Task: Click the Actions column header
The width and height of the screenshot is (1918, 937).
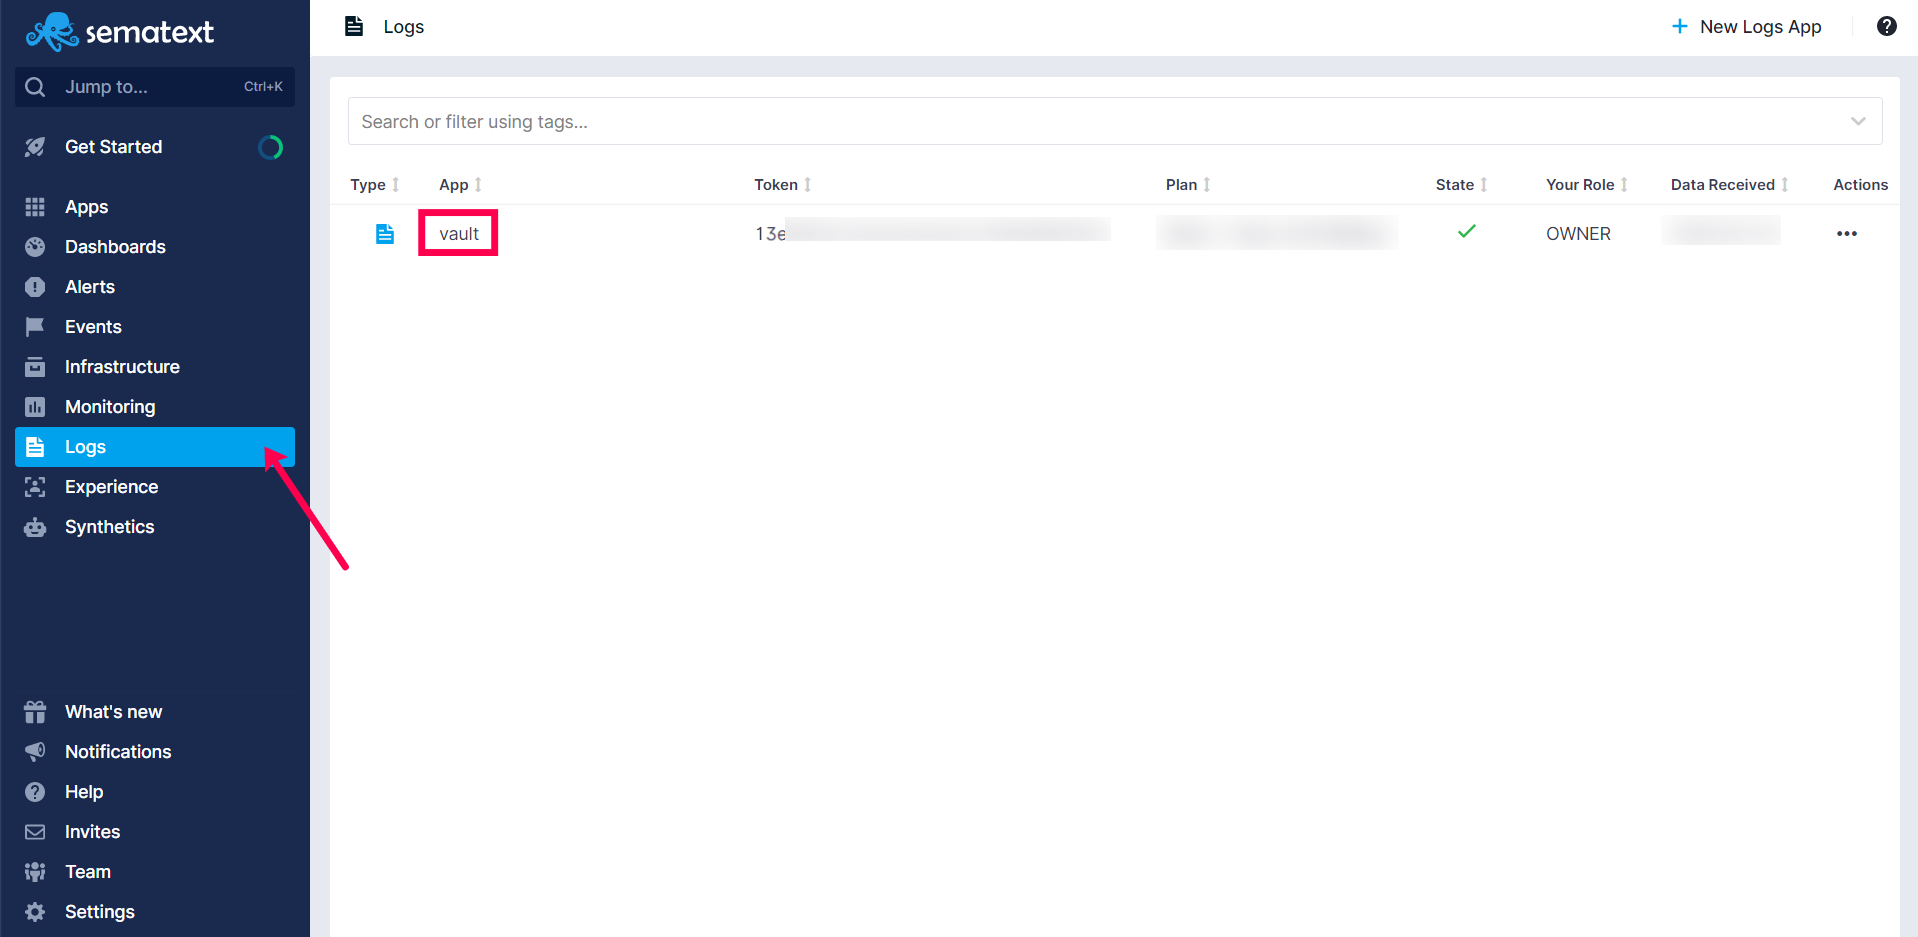Action: 1860,185
